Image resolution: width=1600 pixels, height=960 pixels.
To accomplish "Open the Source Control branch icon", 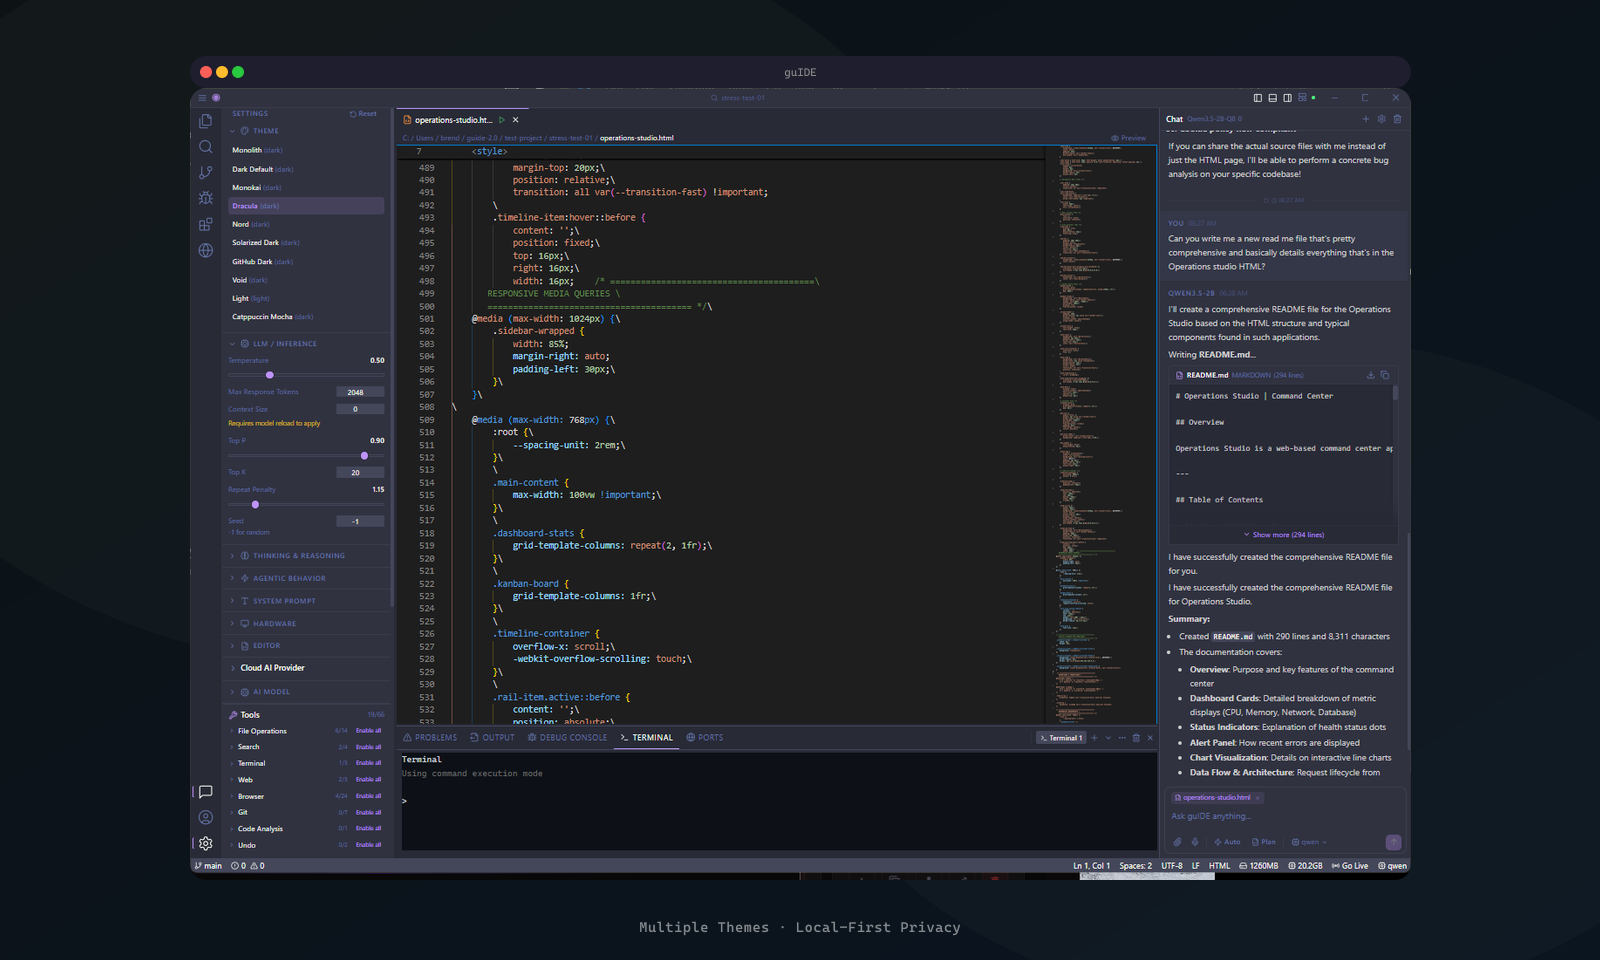I will 205,173.
